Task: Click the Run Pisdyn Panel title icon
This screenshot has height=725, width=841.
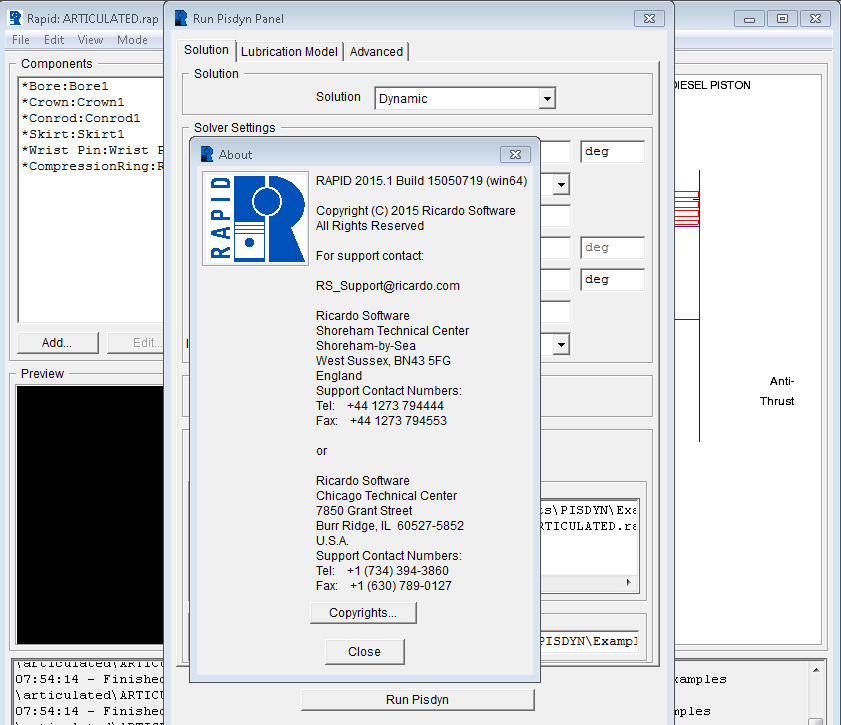Action: point(181,18)
